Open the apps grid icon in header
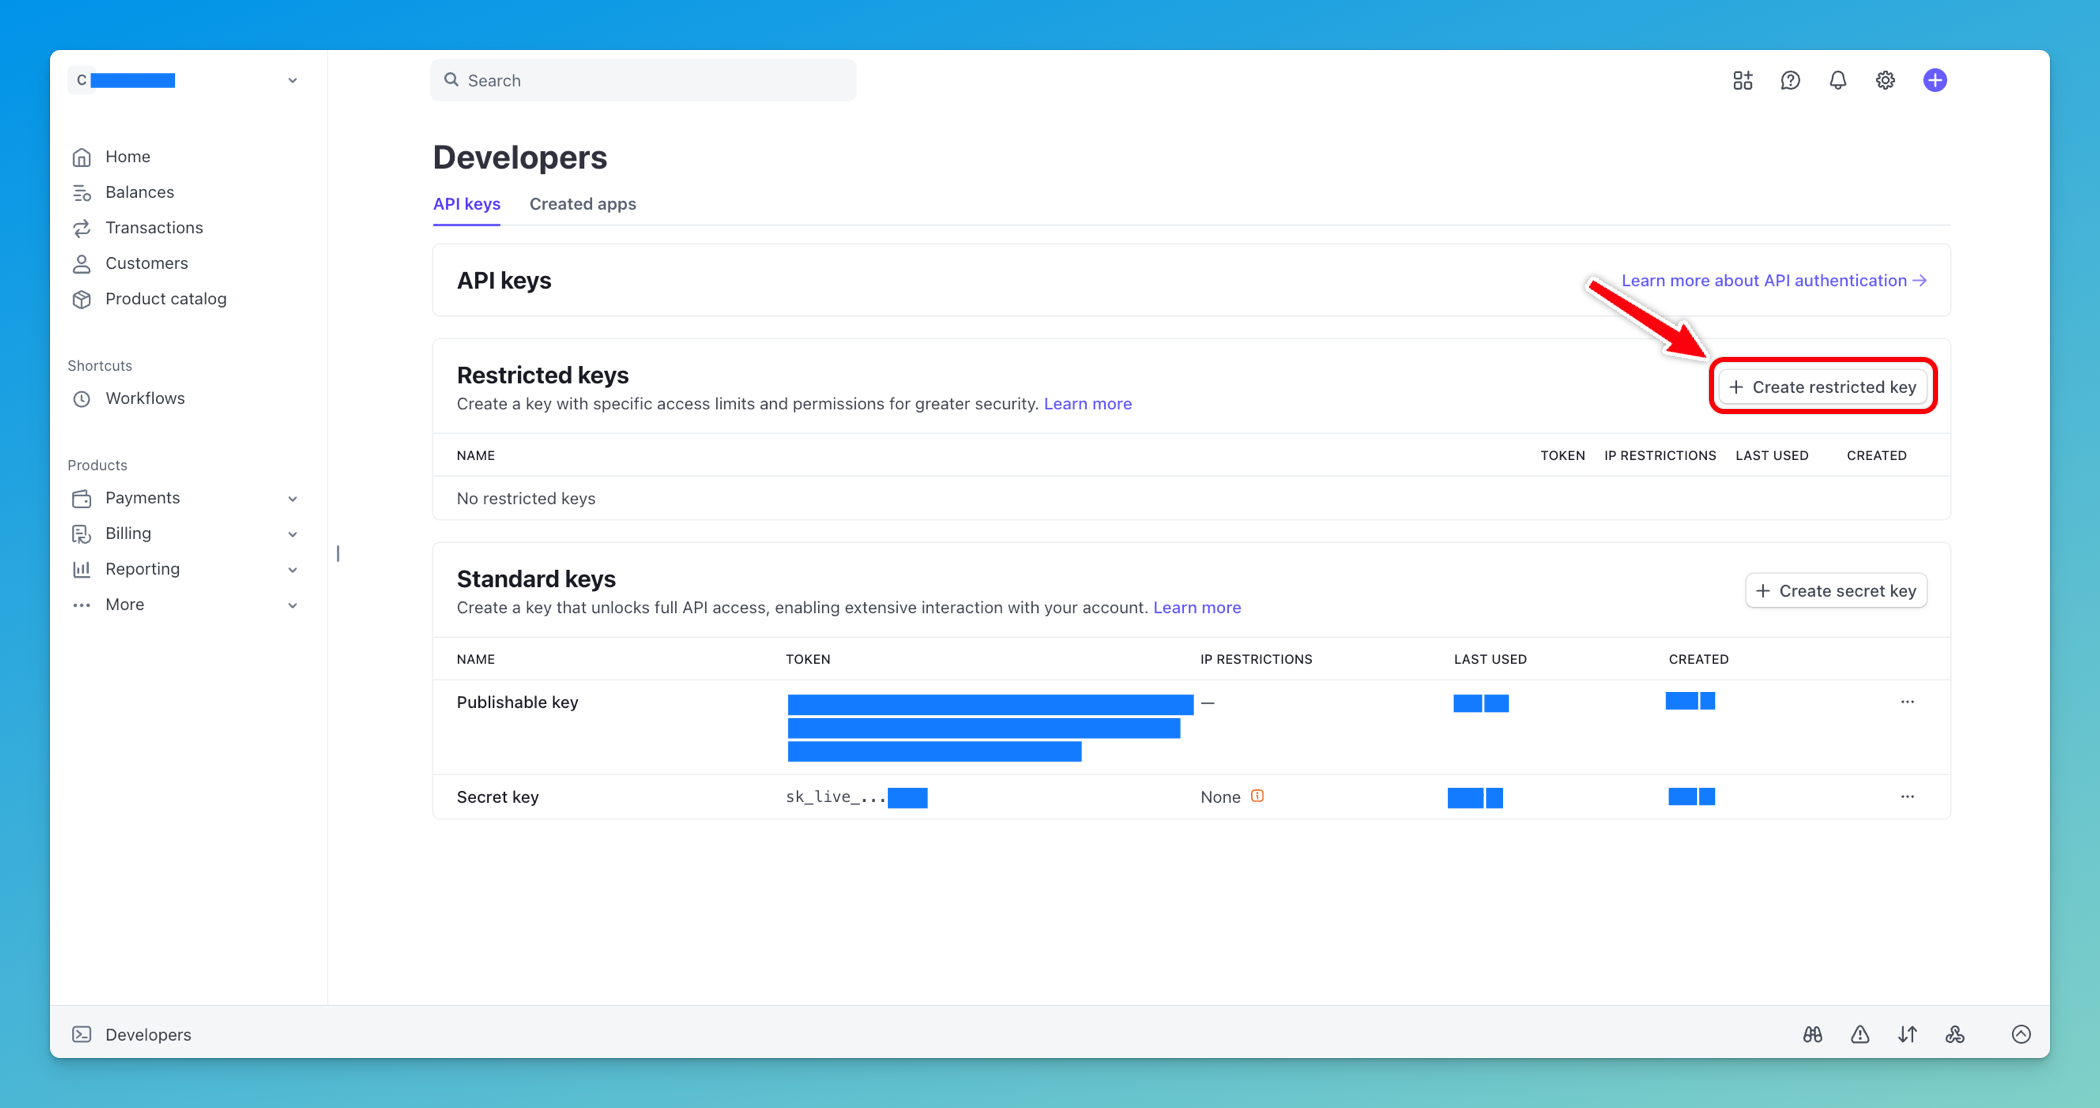 (1743, 81)
